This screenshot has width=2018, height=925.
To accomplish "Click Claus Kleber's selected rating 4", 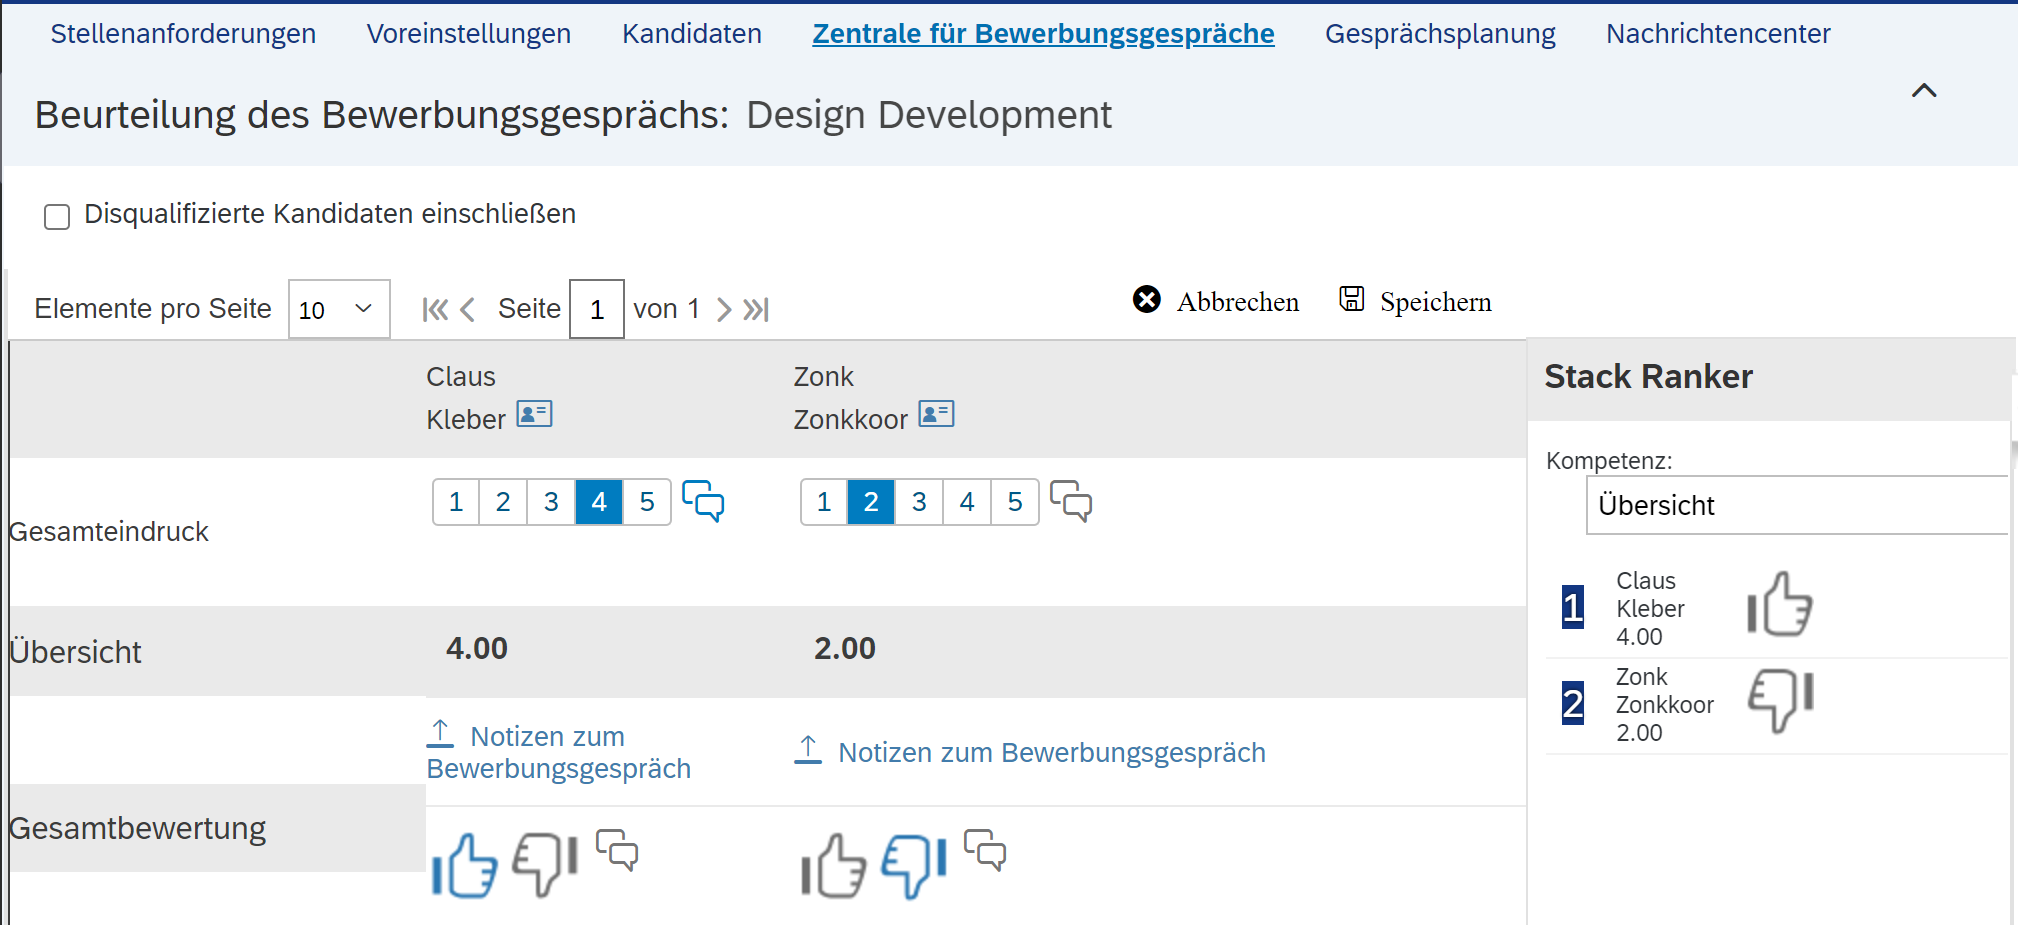I will pyautogui.click(x=599, y=502).
